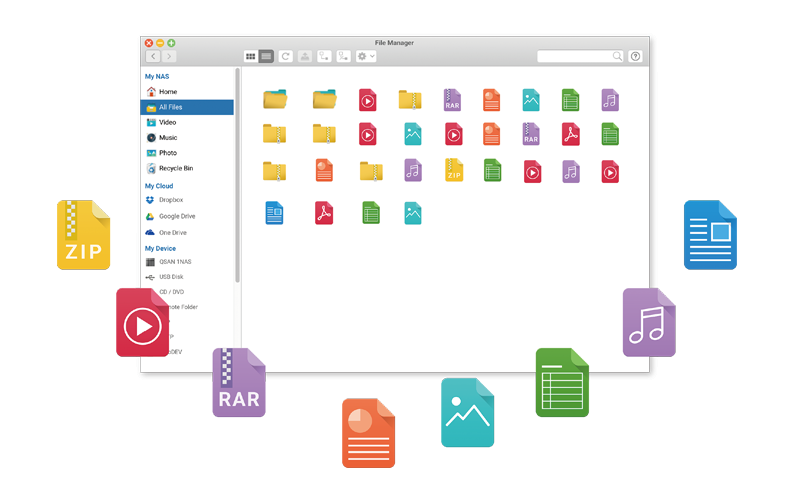Click the My Cloud section header
The width and height of the screenshot is (795, 500).
159,186
